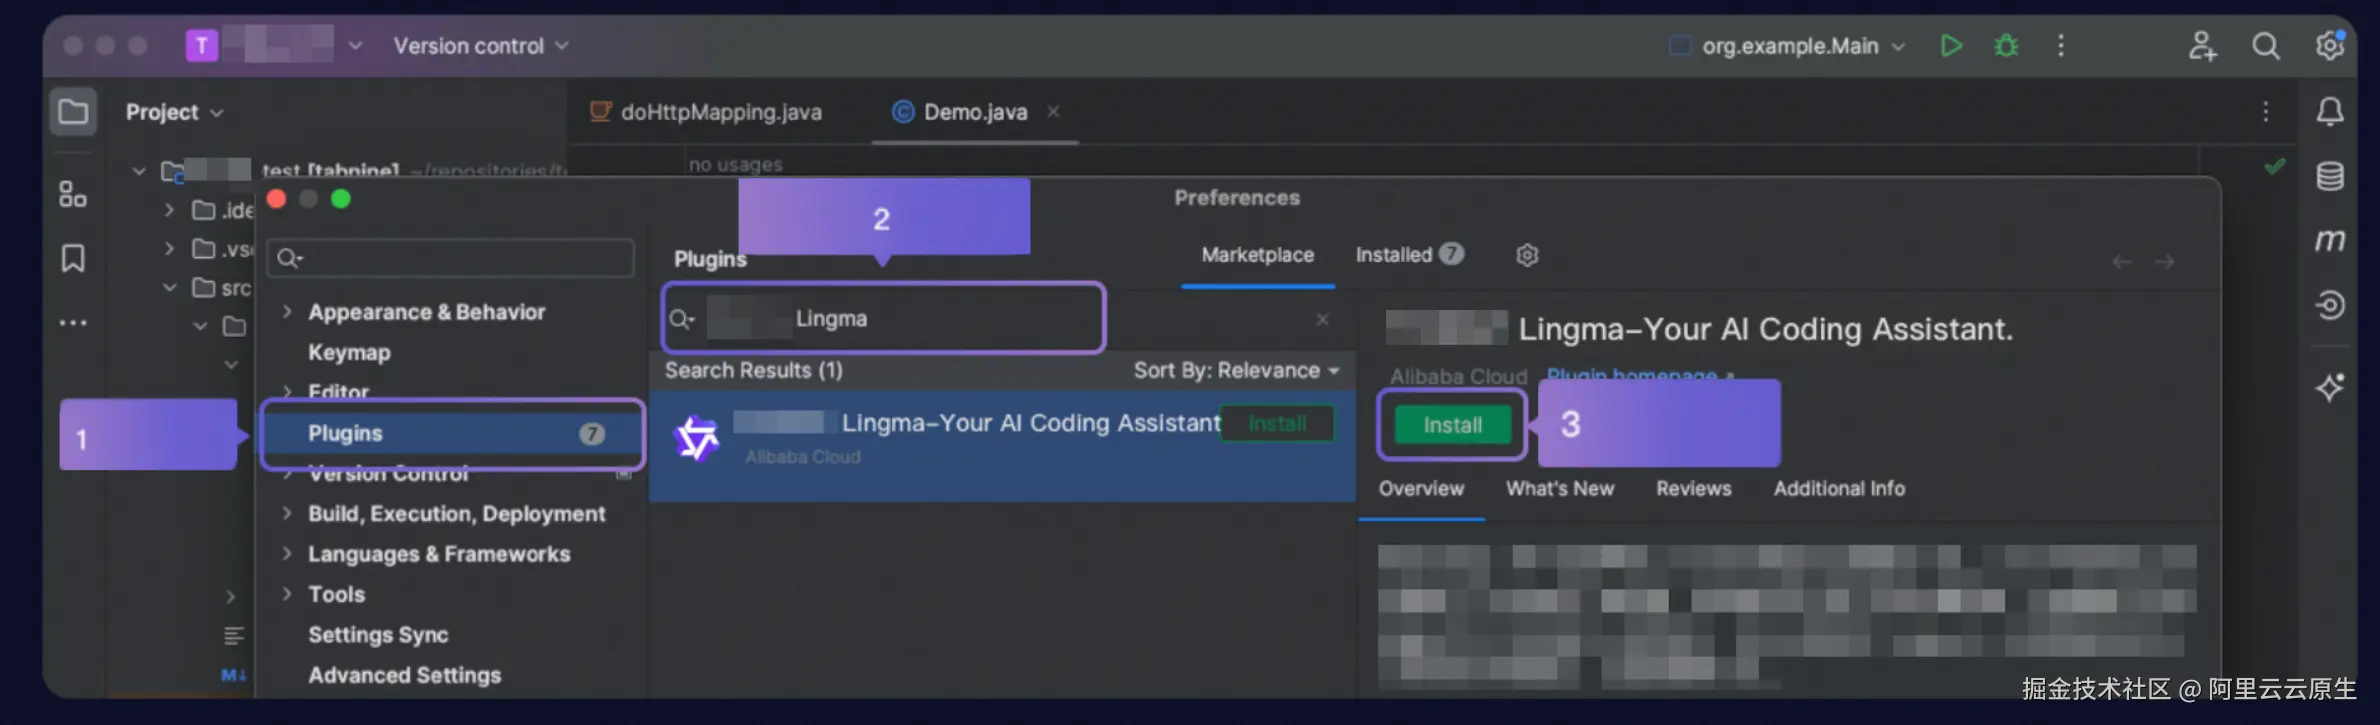Open plugin manager gear options
The image size is (2380, 725).
[1526, 255]
